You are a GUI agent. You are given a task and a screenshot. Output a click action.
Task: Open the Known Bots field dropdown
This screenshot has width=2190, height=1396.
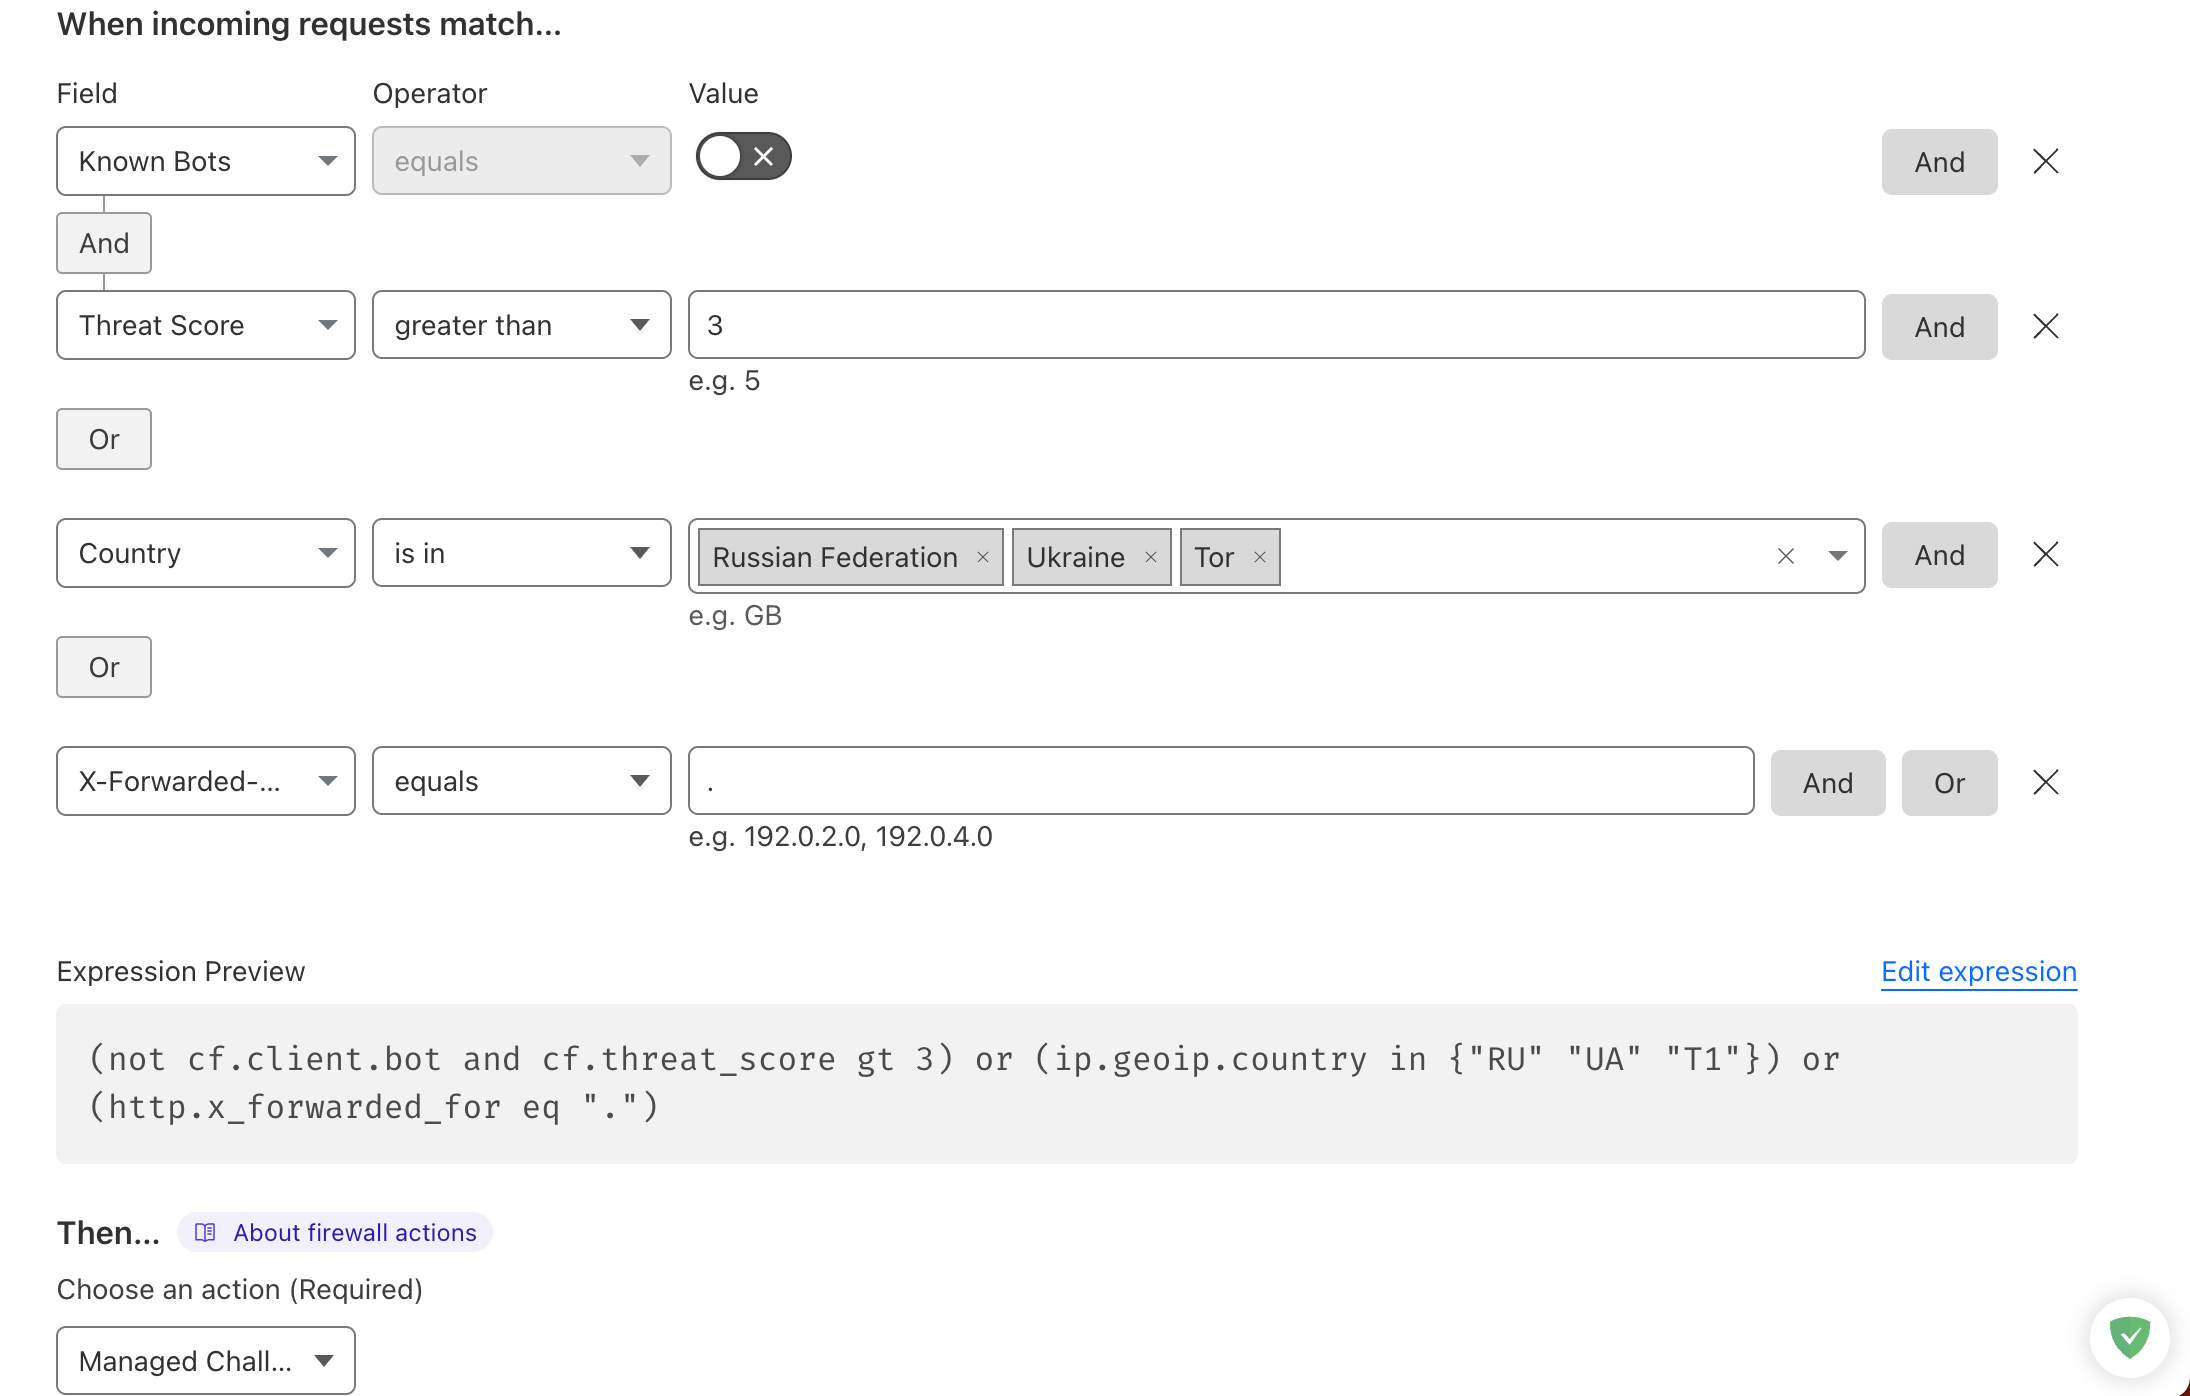pyautogui.click(x=206, y=161)
